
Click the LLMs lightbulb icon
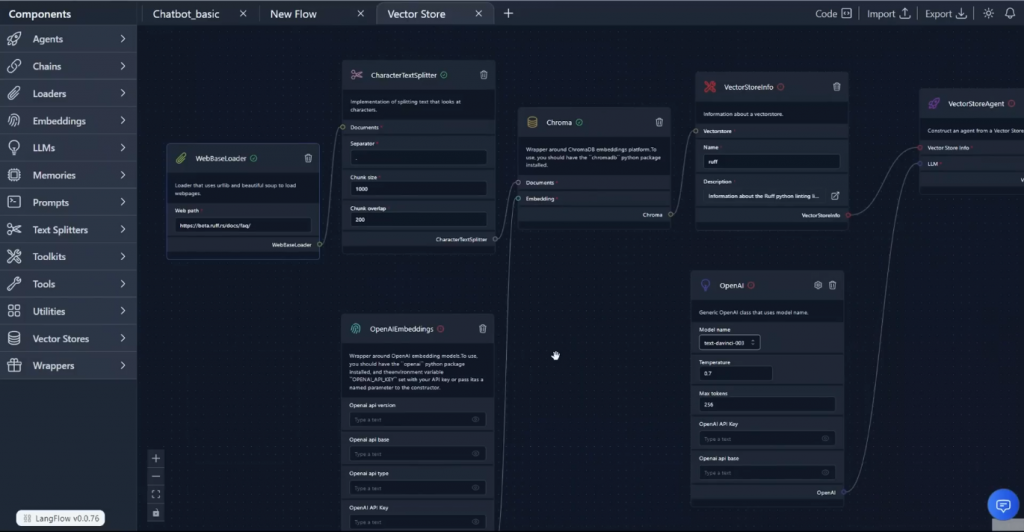pyautogui.click(x=14, y=148)
